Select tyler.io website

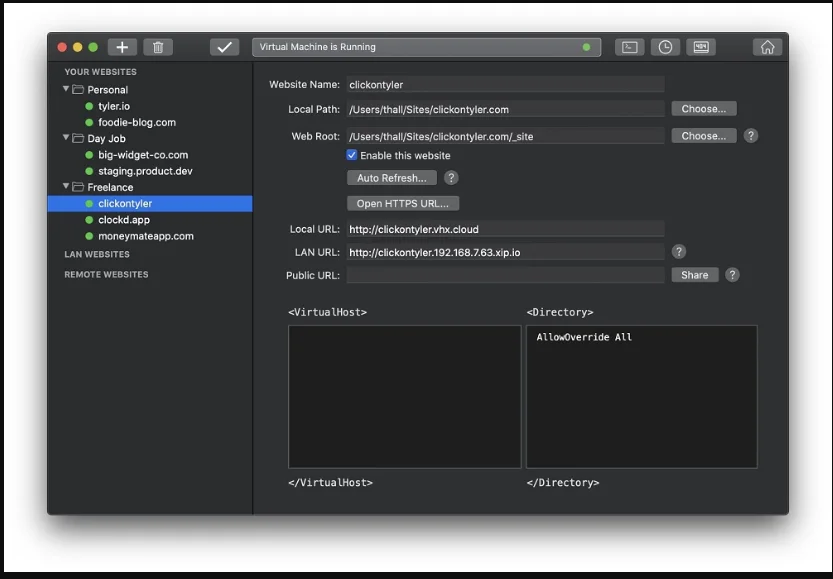click(114, 106)
